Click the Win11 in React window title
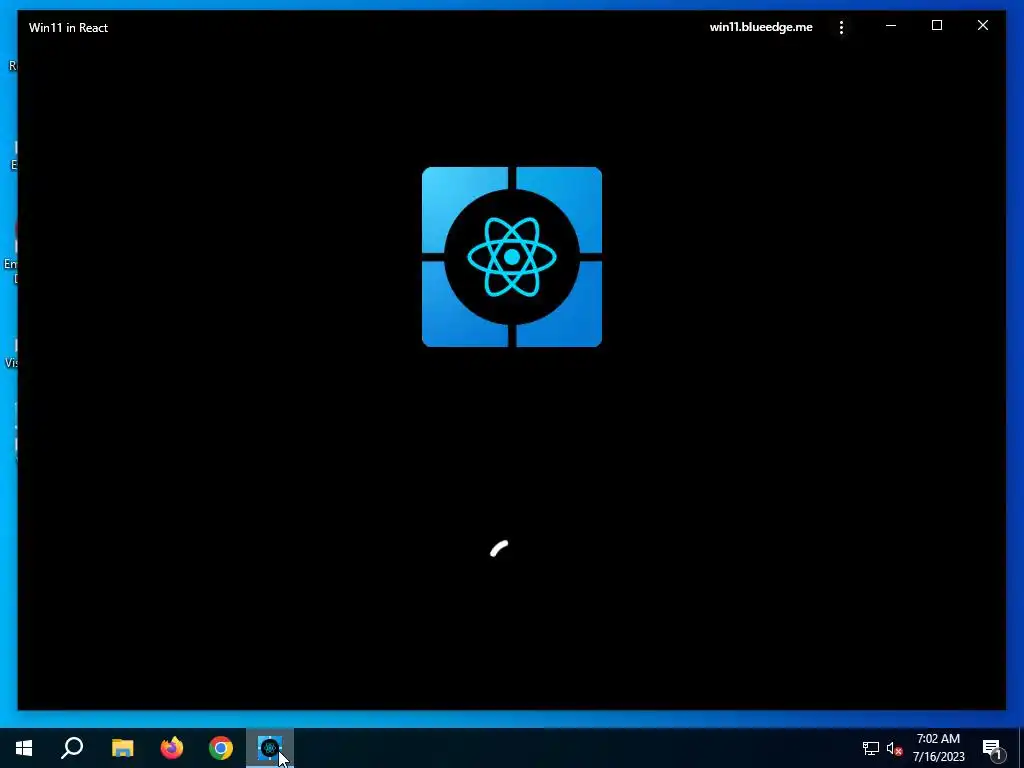Screen dimensions: 1024x768 point(69,27)
